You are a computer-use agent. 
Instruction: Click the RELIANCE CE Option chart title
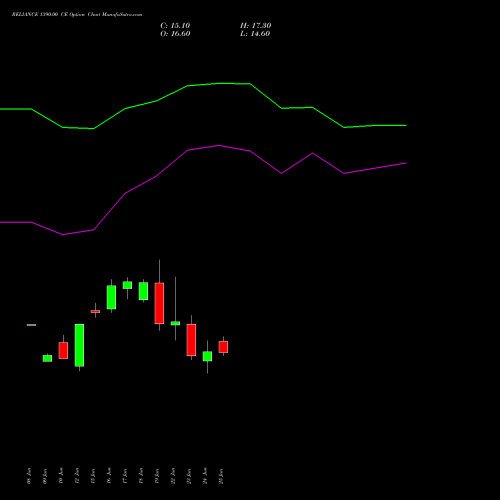pyautogui.click(x=77, y=15)
